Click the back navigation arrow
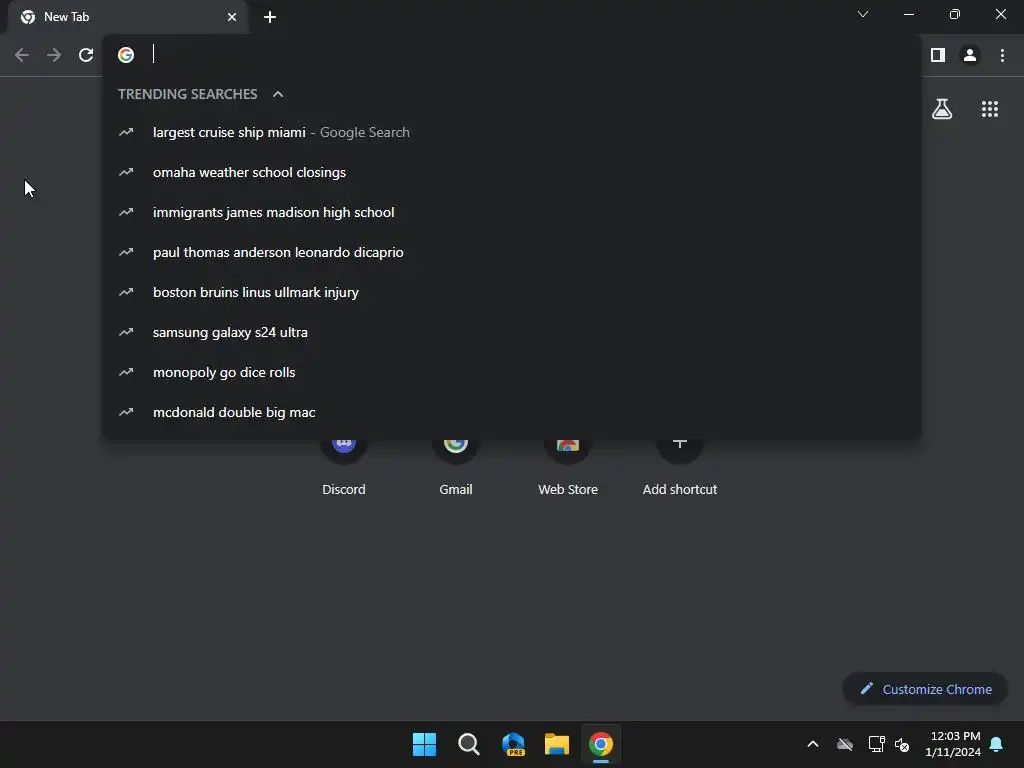1024x768 pixels. [22, 55]
